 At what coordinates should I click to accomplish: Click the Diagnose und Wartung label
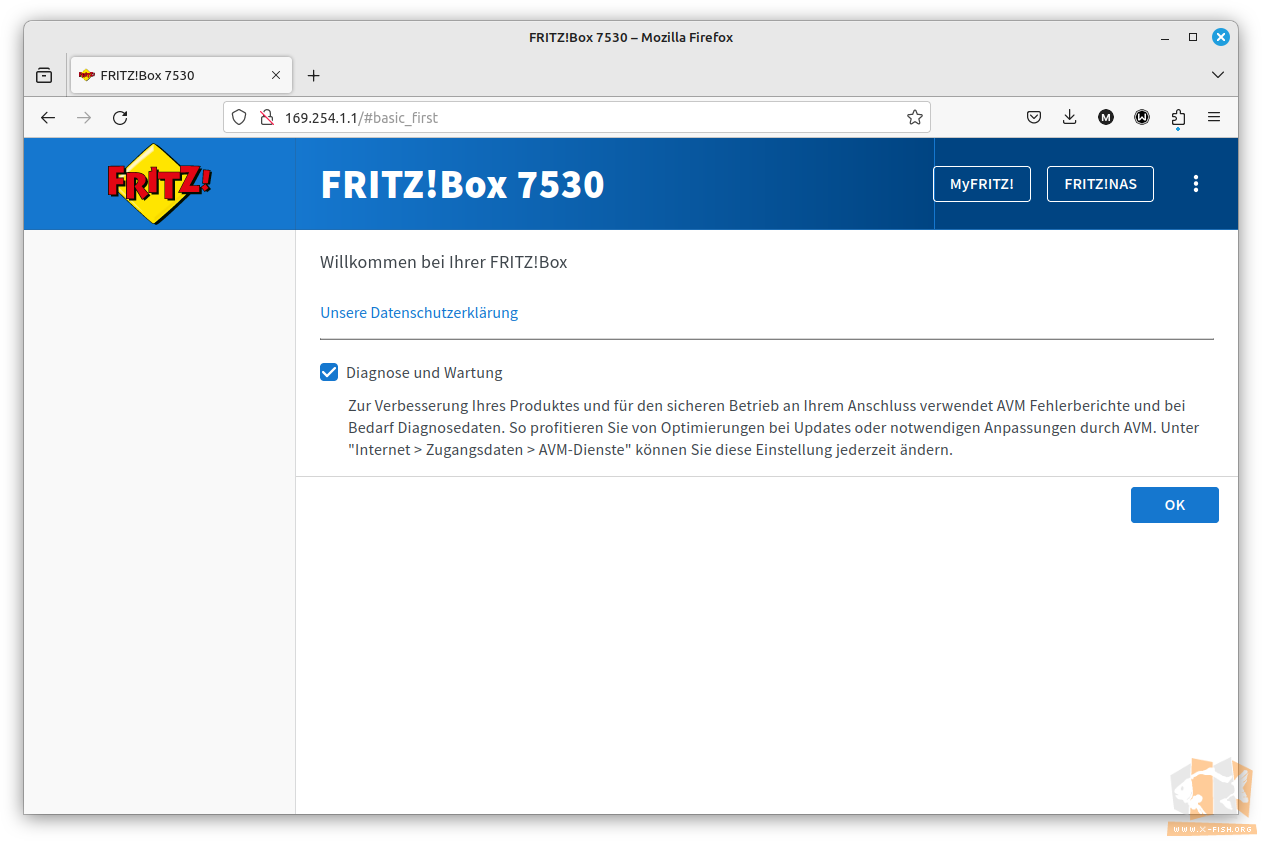[x=424, y=373]
